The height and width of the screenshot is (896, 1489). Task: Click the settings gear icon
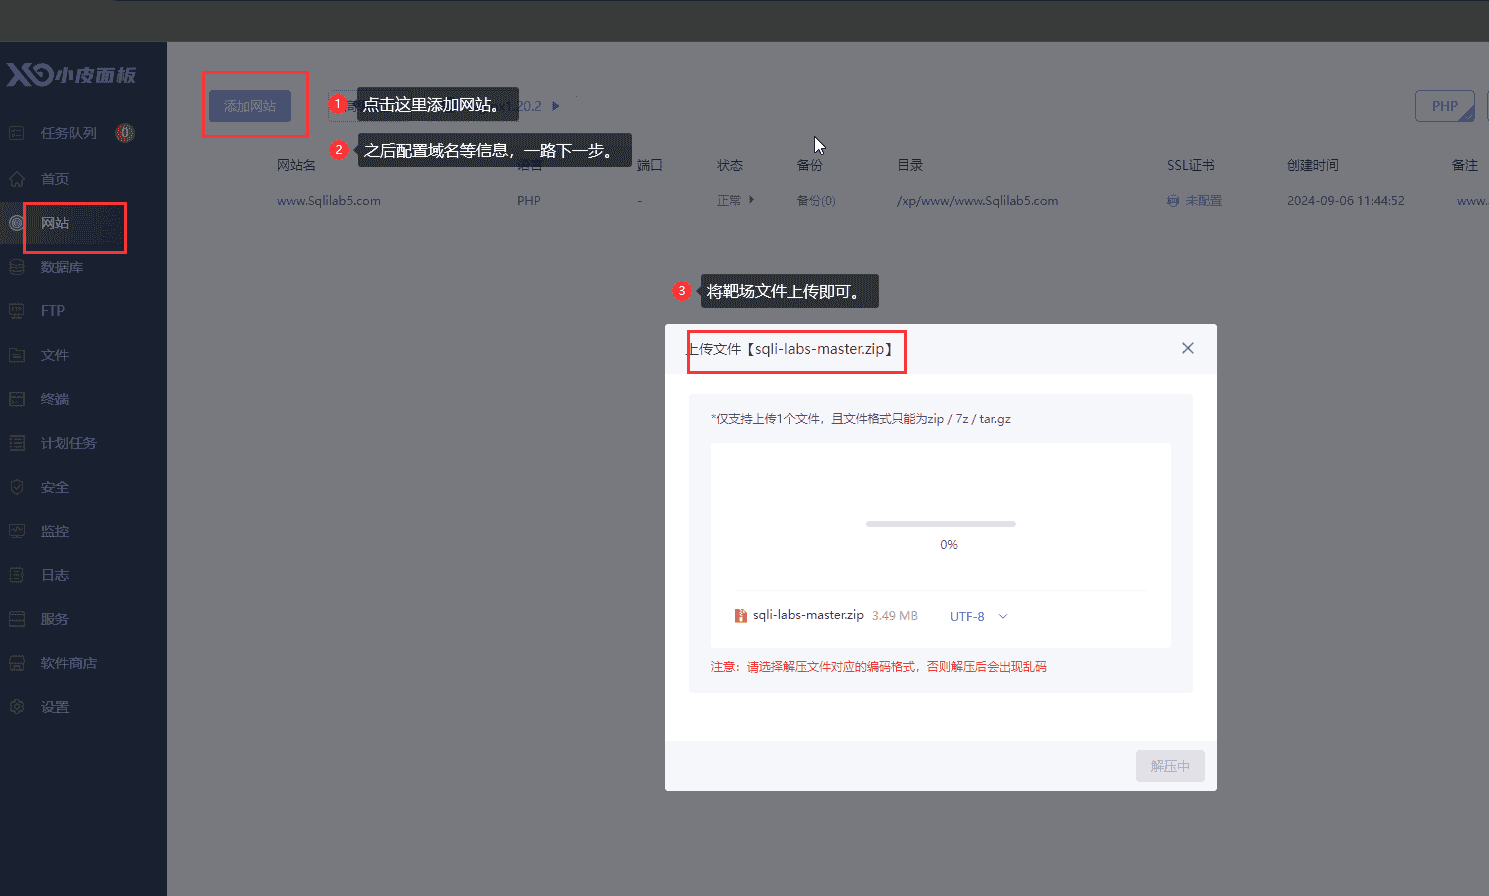coord(17,707)
